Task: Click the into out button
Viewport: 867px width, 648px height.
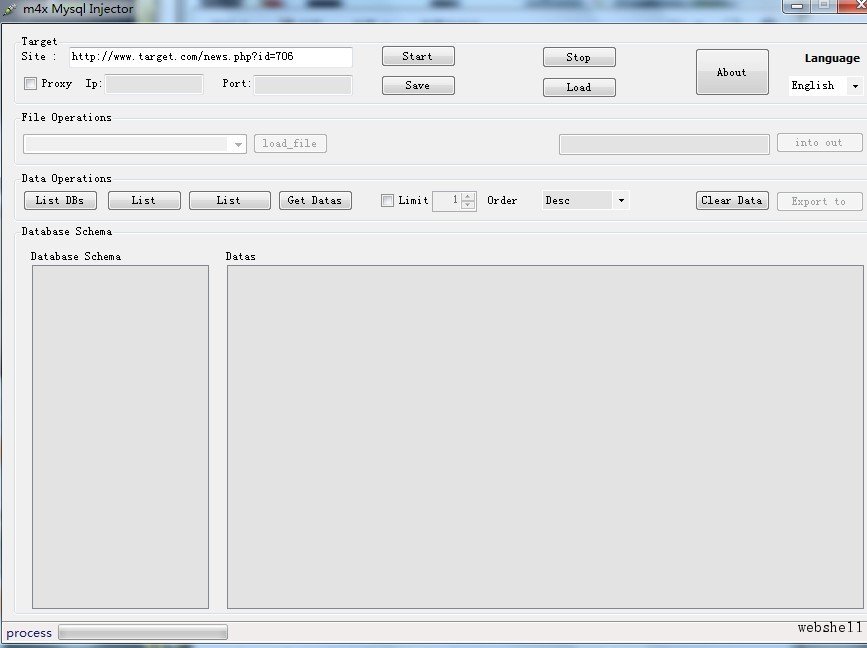Action: [x=819, y=143]
